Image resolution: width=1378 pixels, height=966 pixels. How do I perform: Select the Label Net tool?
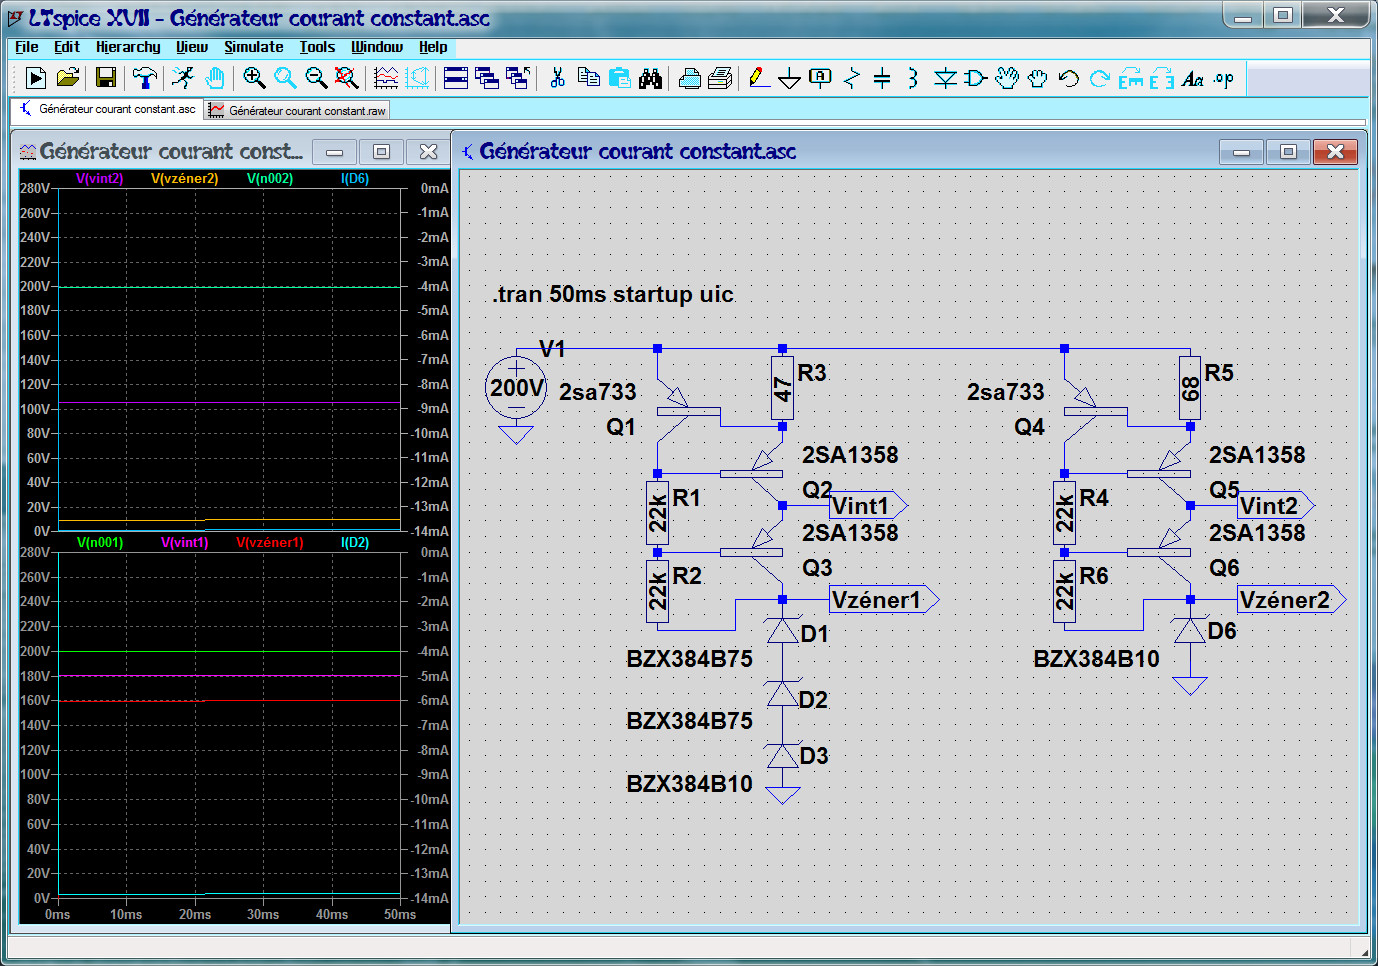tap(820, 78)
